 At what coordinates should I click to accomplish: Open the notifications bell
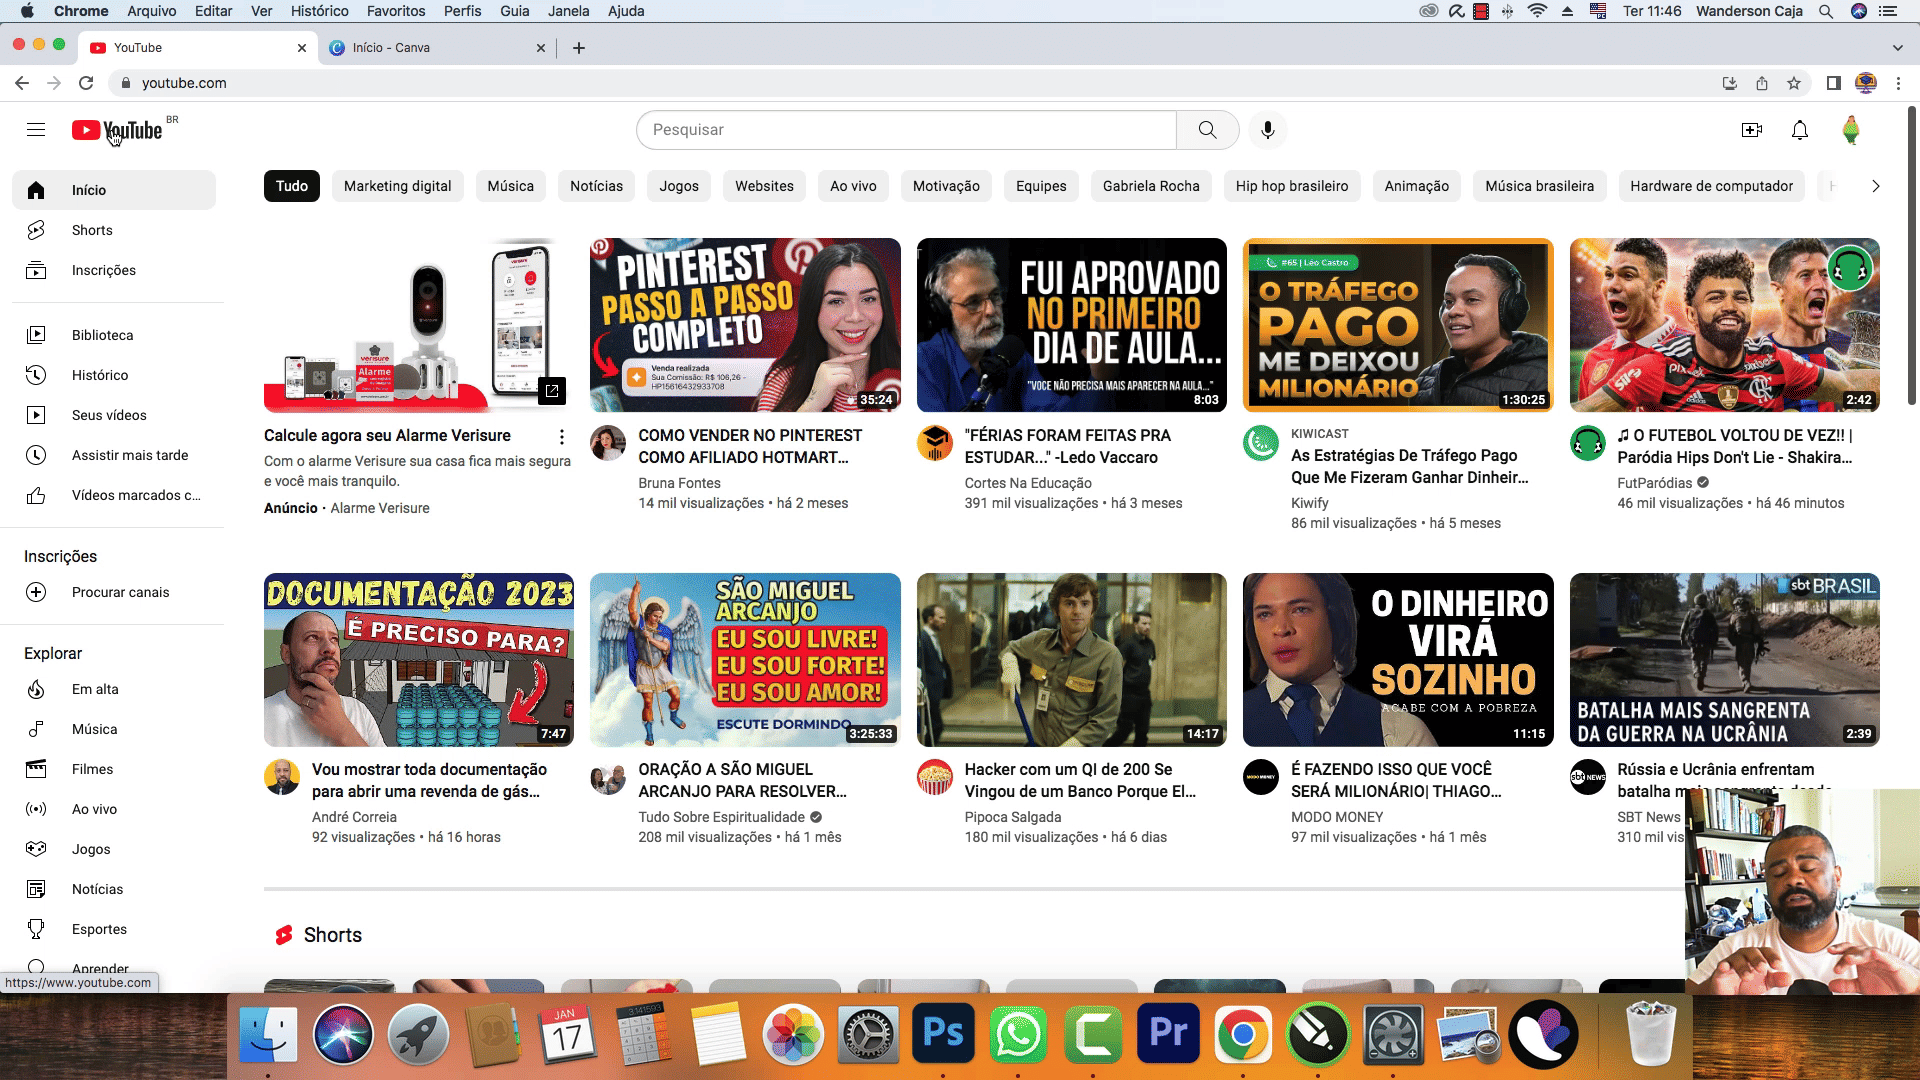[1799, 130]
